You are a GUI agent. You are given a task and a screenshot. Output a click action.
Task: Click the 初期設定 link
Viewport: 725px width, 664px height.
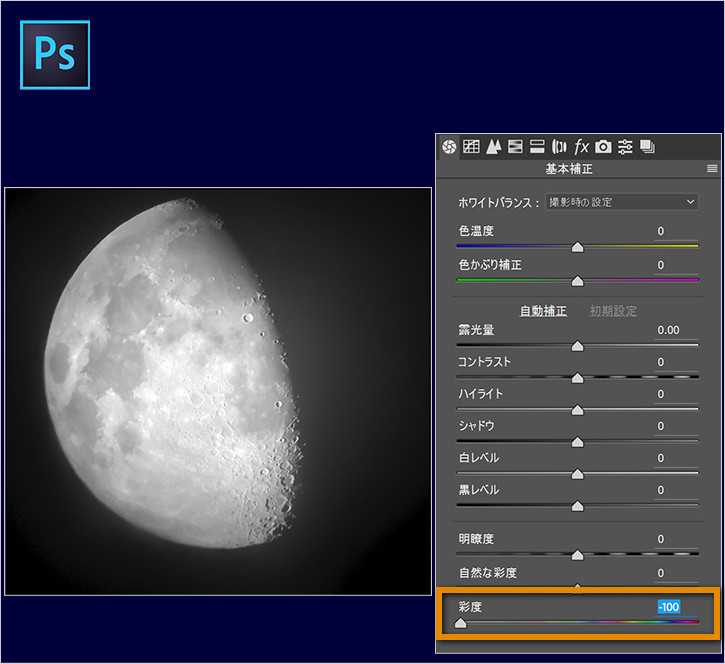[613, 311]
